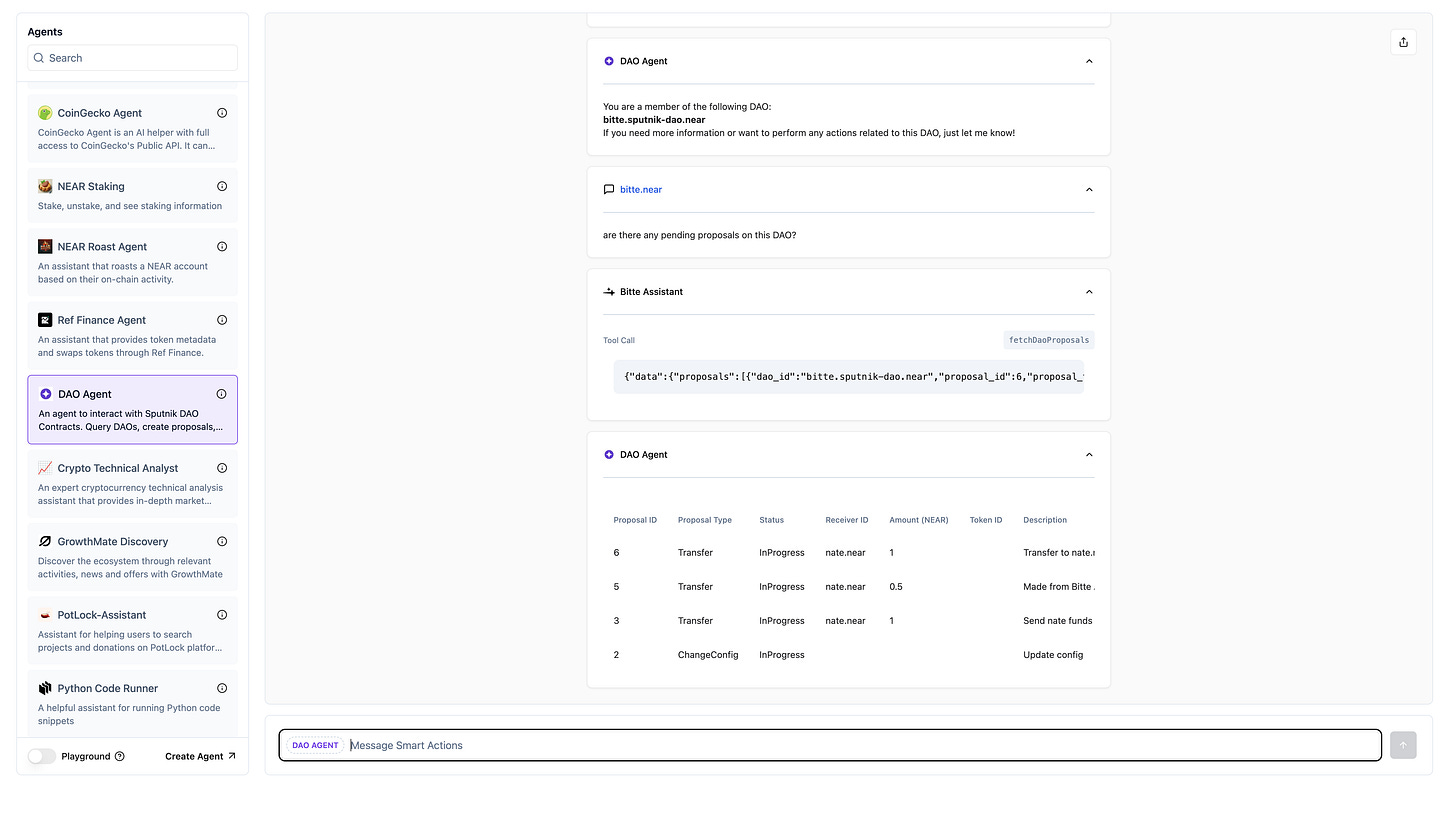The width and height of the screenshot is (1456, 814).
Task: Click the fetchDaoProposals tool badge
Action: (x=1049, y=340)
